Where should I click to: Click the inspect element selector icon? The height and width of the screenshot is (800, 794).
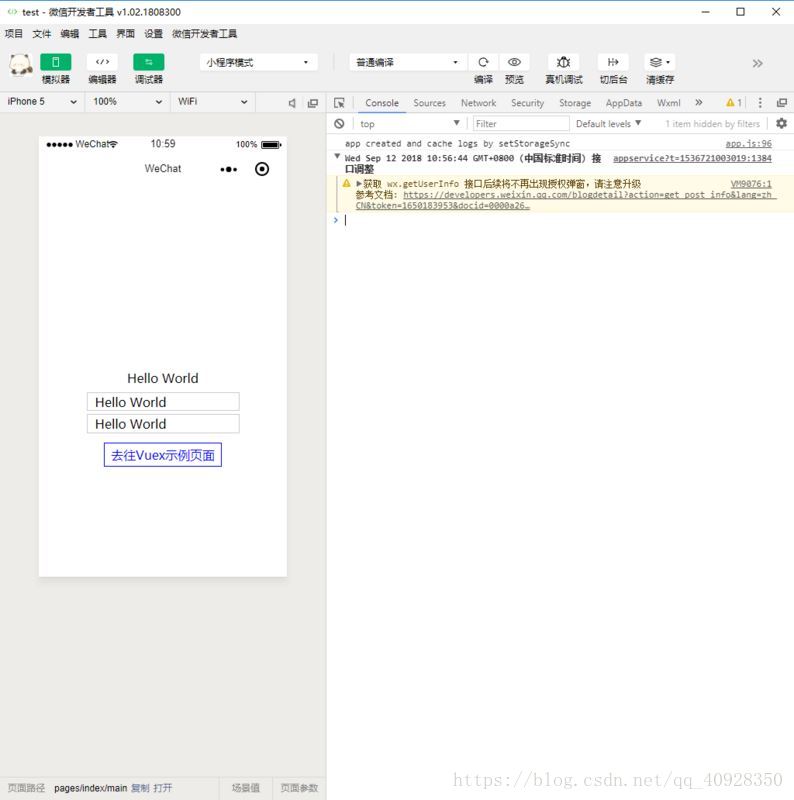click(x=339, y=103)
